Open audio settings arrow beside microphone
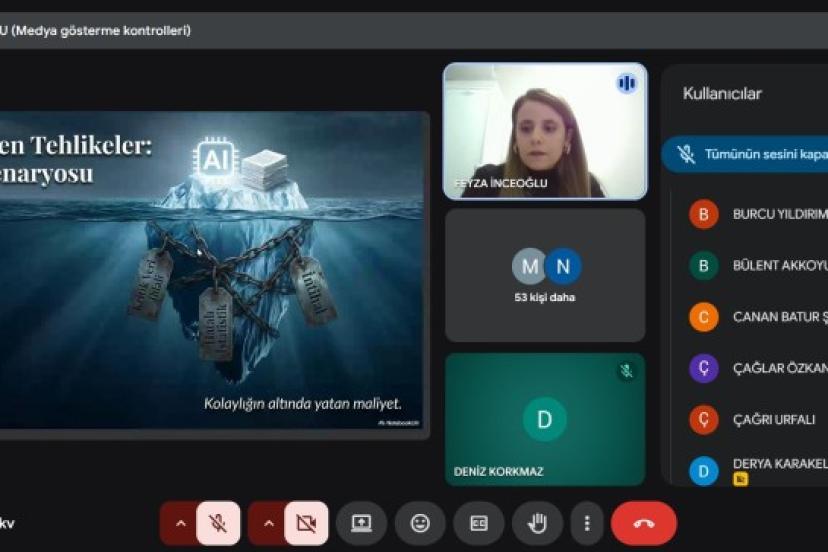Image resolution: width=828 pixels, height=552 pixels. 180,523
